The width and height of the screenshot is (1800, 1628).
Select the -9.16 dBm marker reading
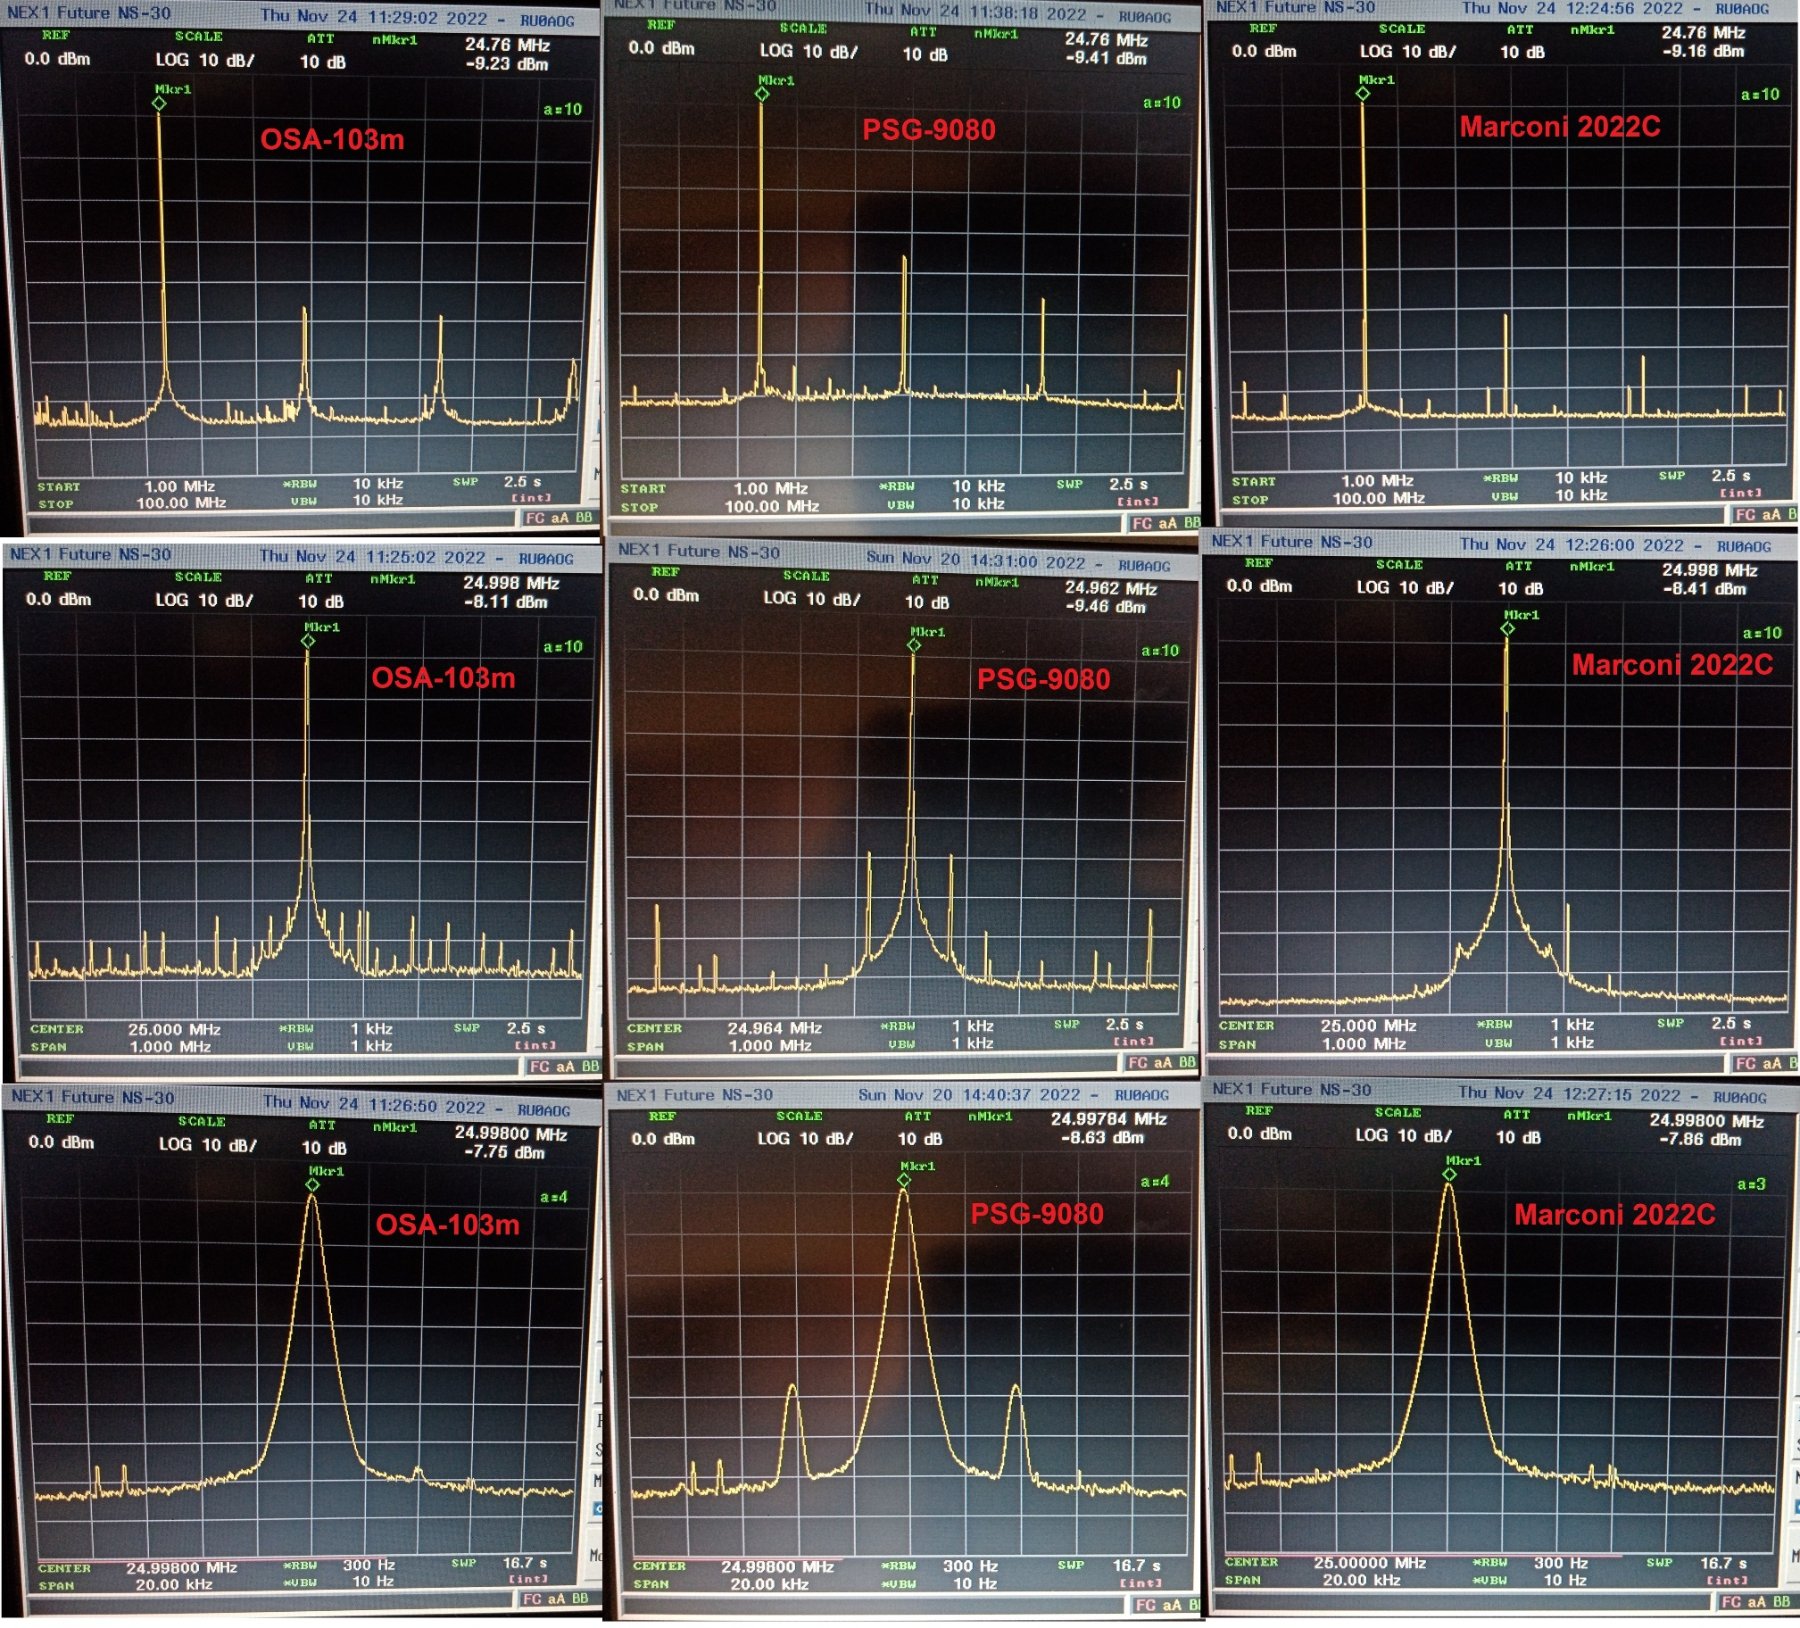(x=1703, y=51)
